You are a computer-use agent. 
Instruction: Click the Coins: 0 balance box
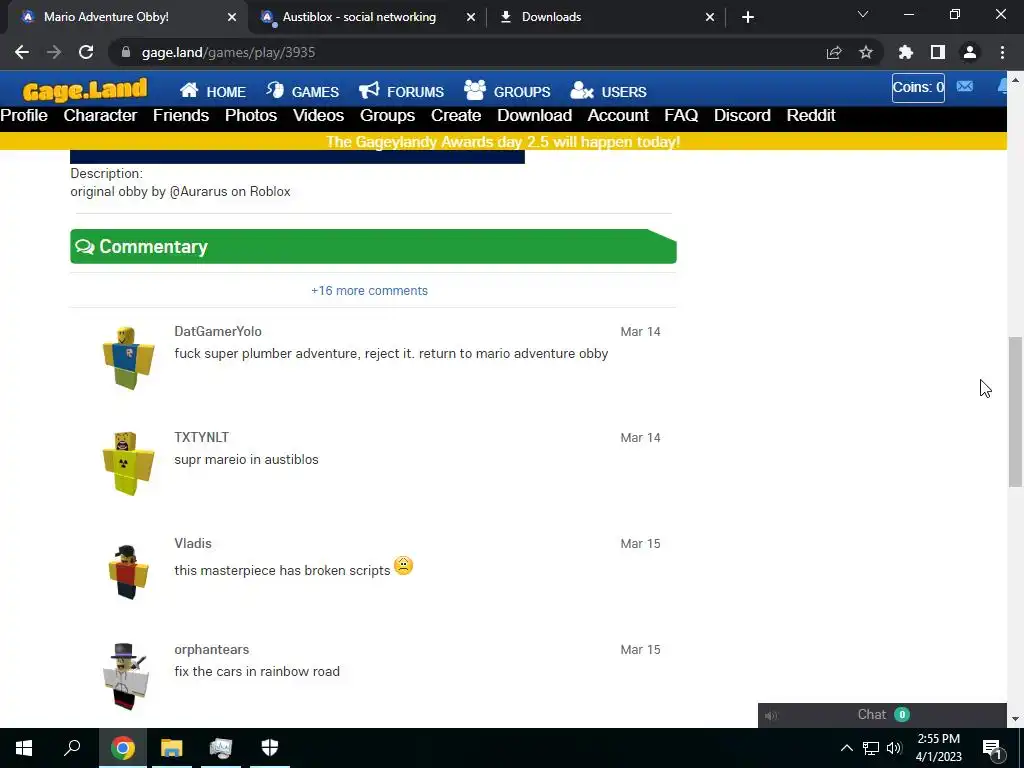click(918, 88)
